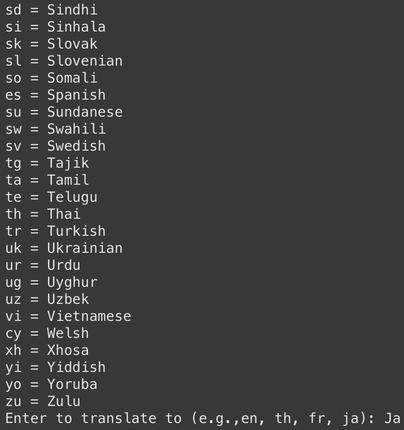Select the 'te = Telugu' line
404x430 pixels.
(51, 197)
